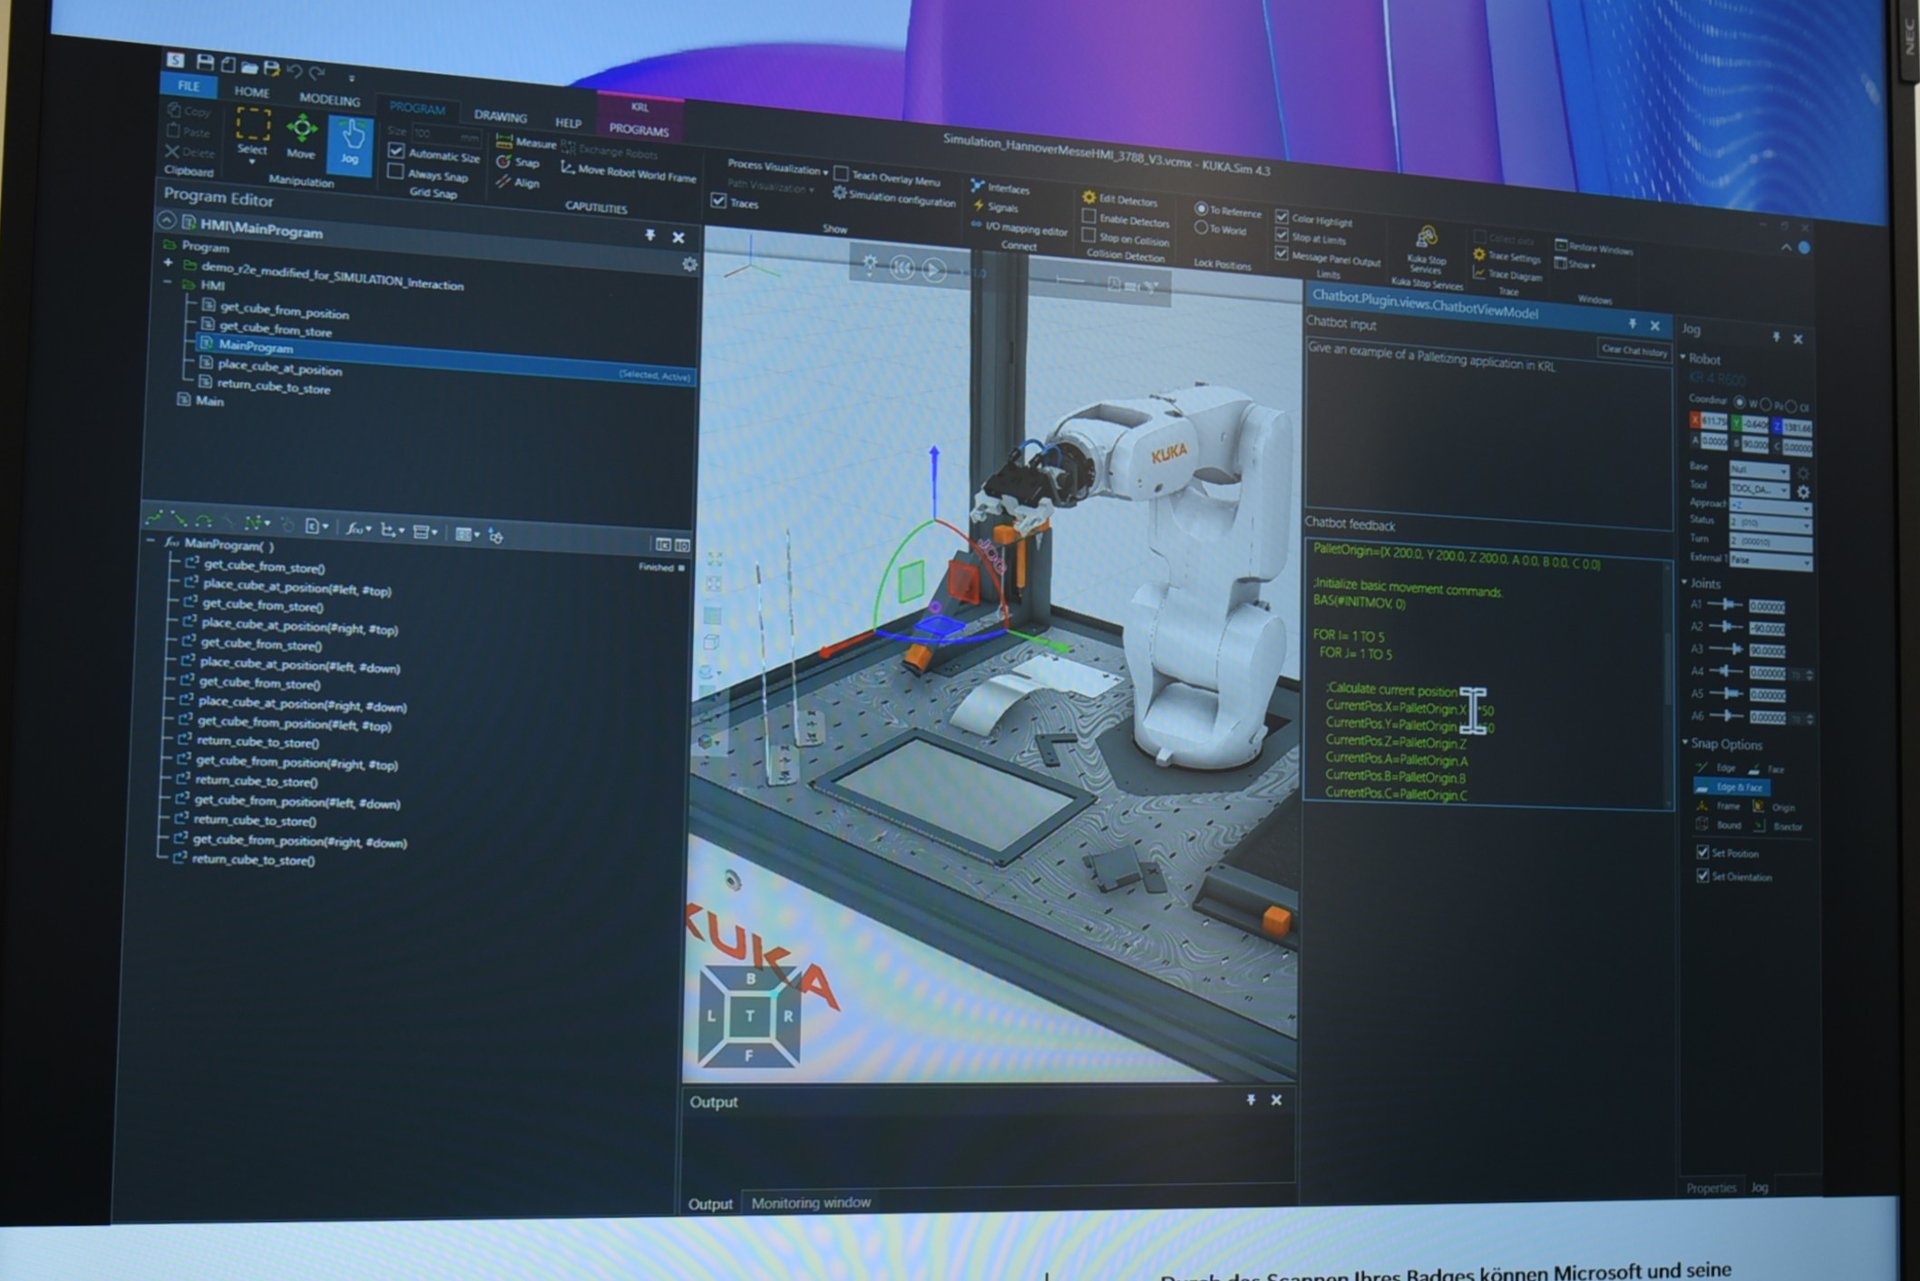
Task: Click Move Robot World Frame
Action: [x=628, y=173]
